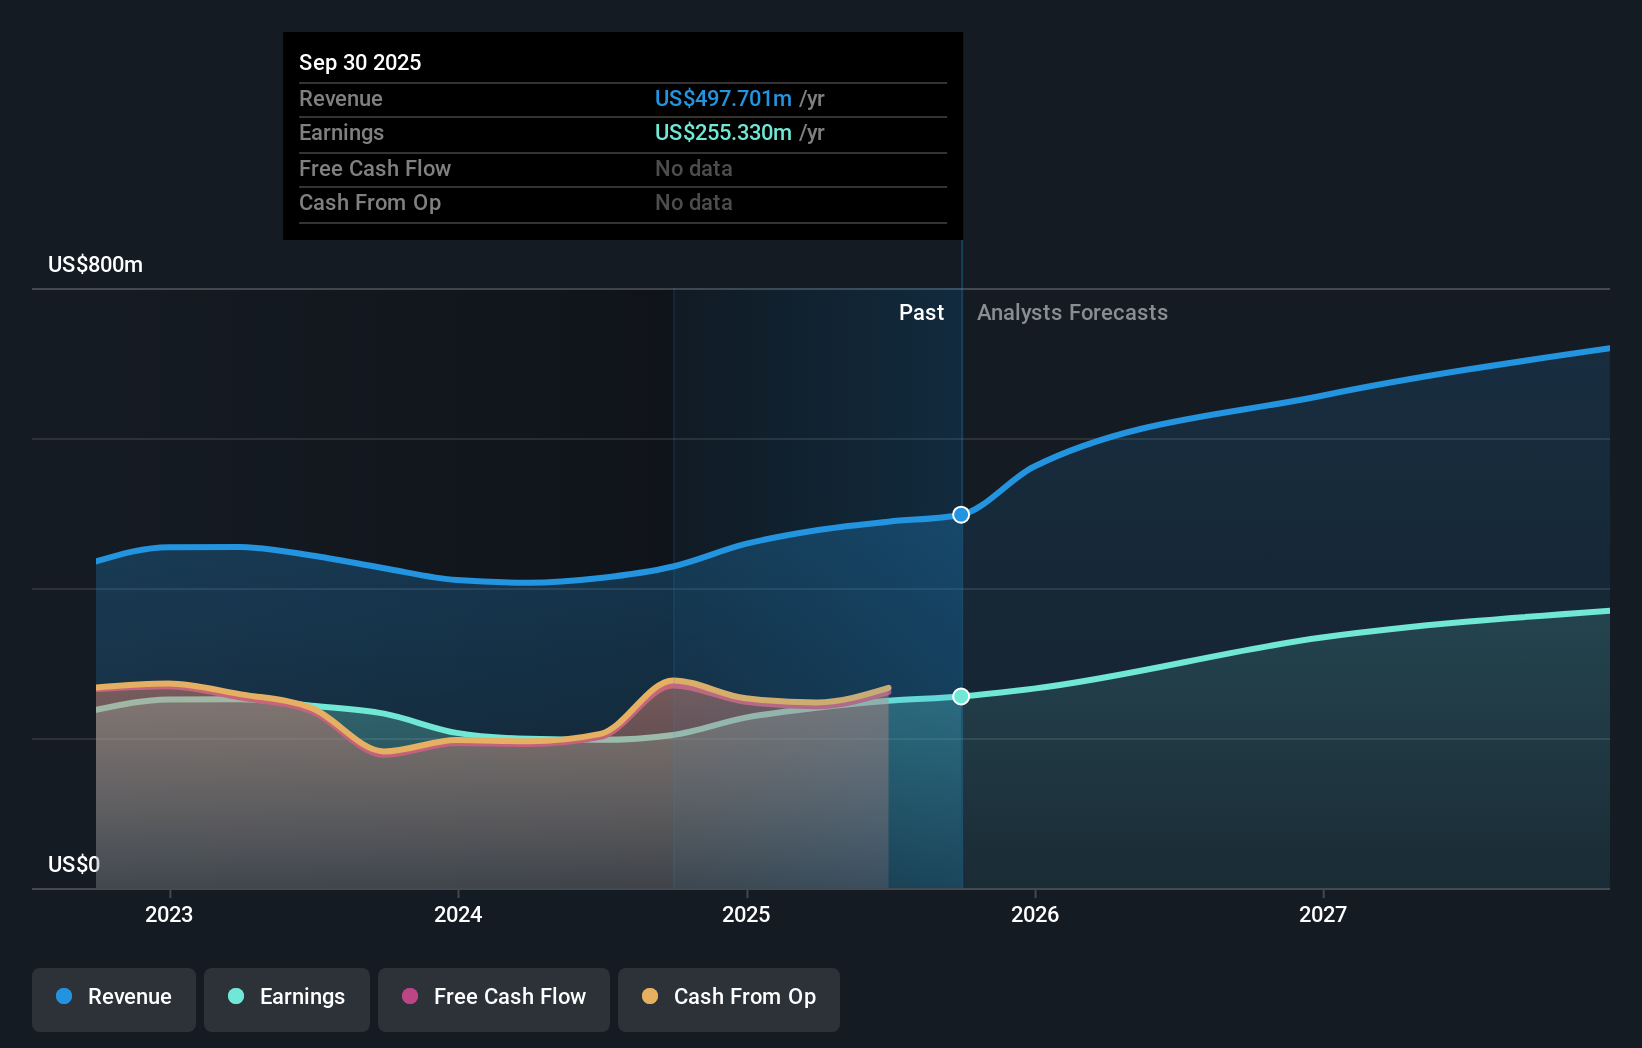Click the Sep 30 2025 tooltip header
Screen dimensions: 1642x1048
[360, 62]
